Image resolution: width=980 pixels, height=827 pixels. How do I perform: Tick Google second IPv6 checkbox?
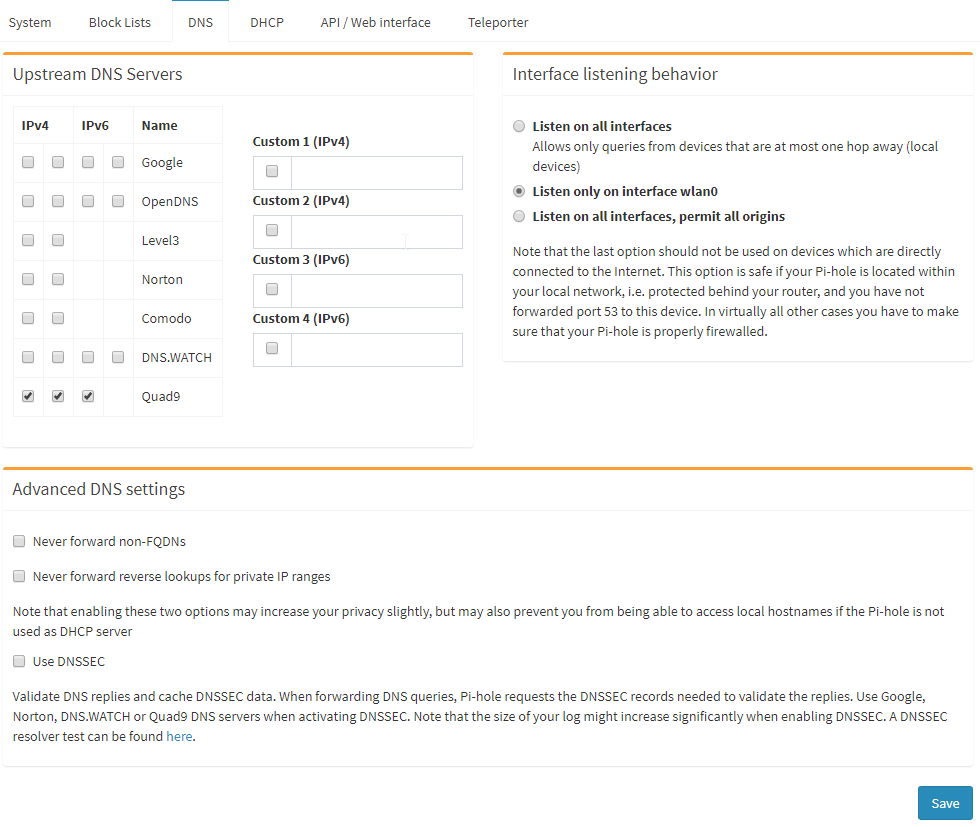pyautogui.click(x=118, y=163)
